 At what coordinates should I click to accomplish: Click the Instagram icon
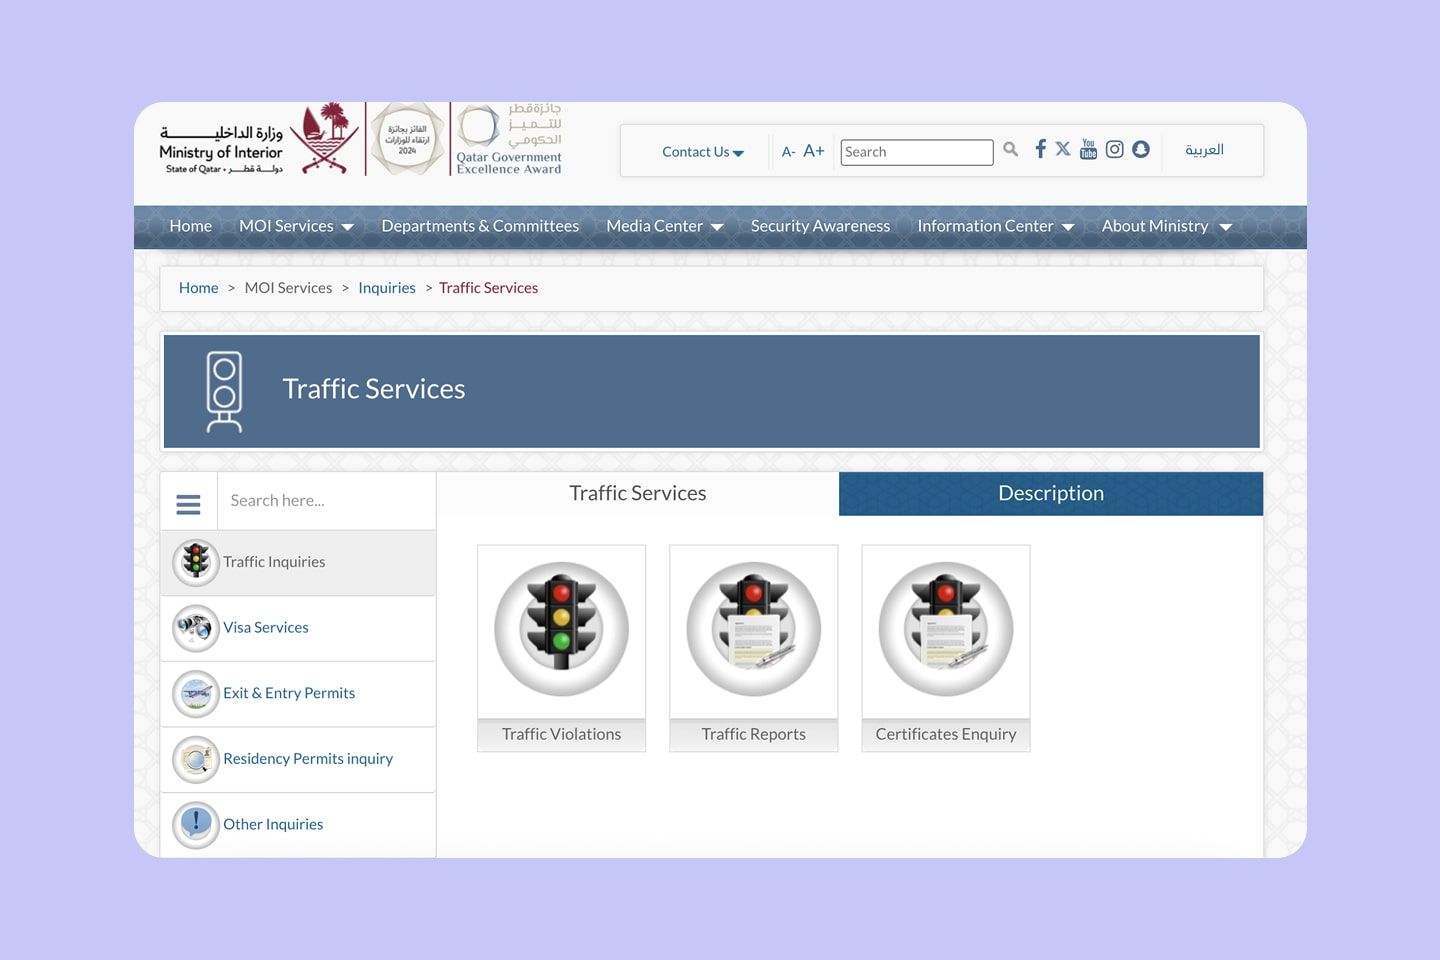point(1114,149)
